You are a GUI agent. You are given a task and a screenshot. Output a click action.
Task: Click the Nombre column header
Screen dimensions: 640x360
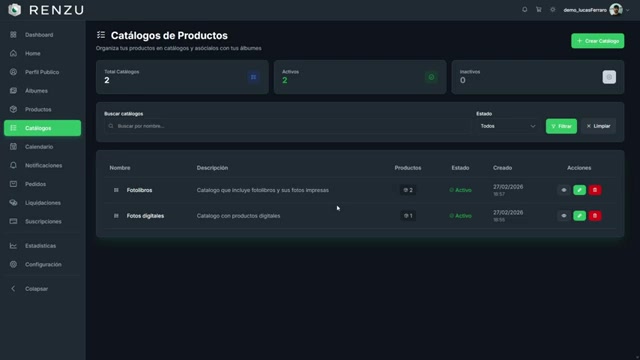[x=120, y=168]
